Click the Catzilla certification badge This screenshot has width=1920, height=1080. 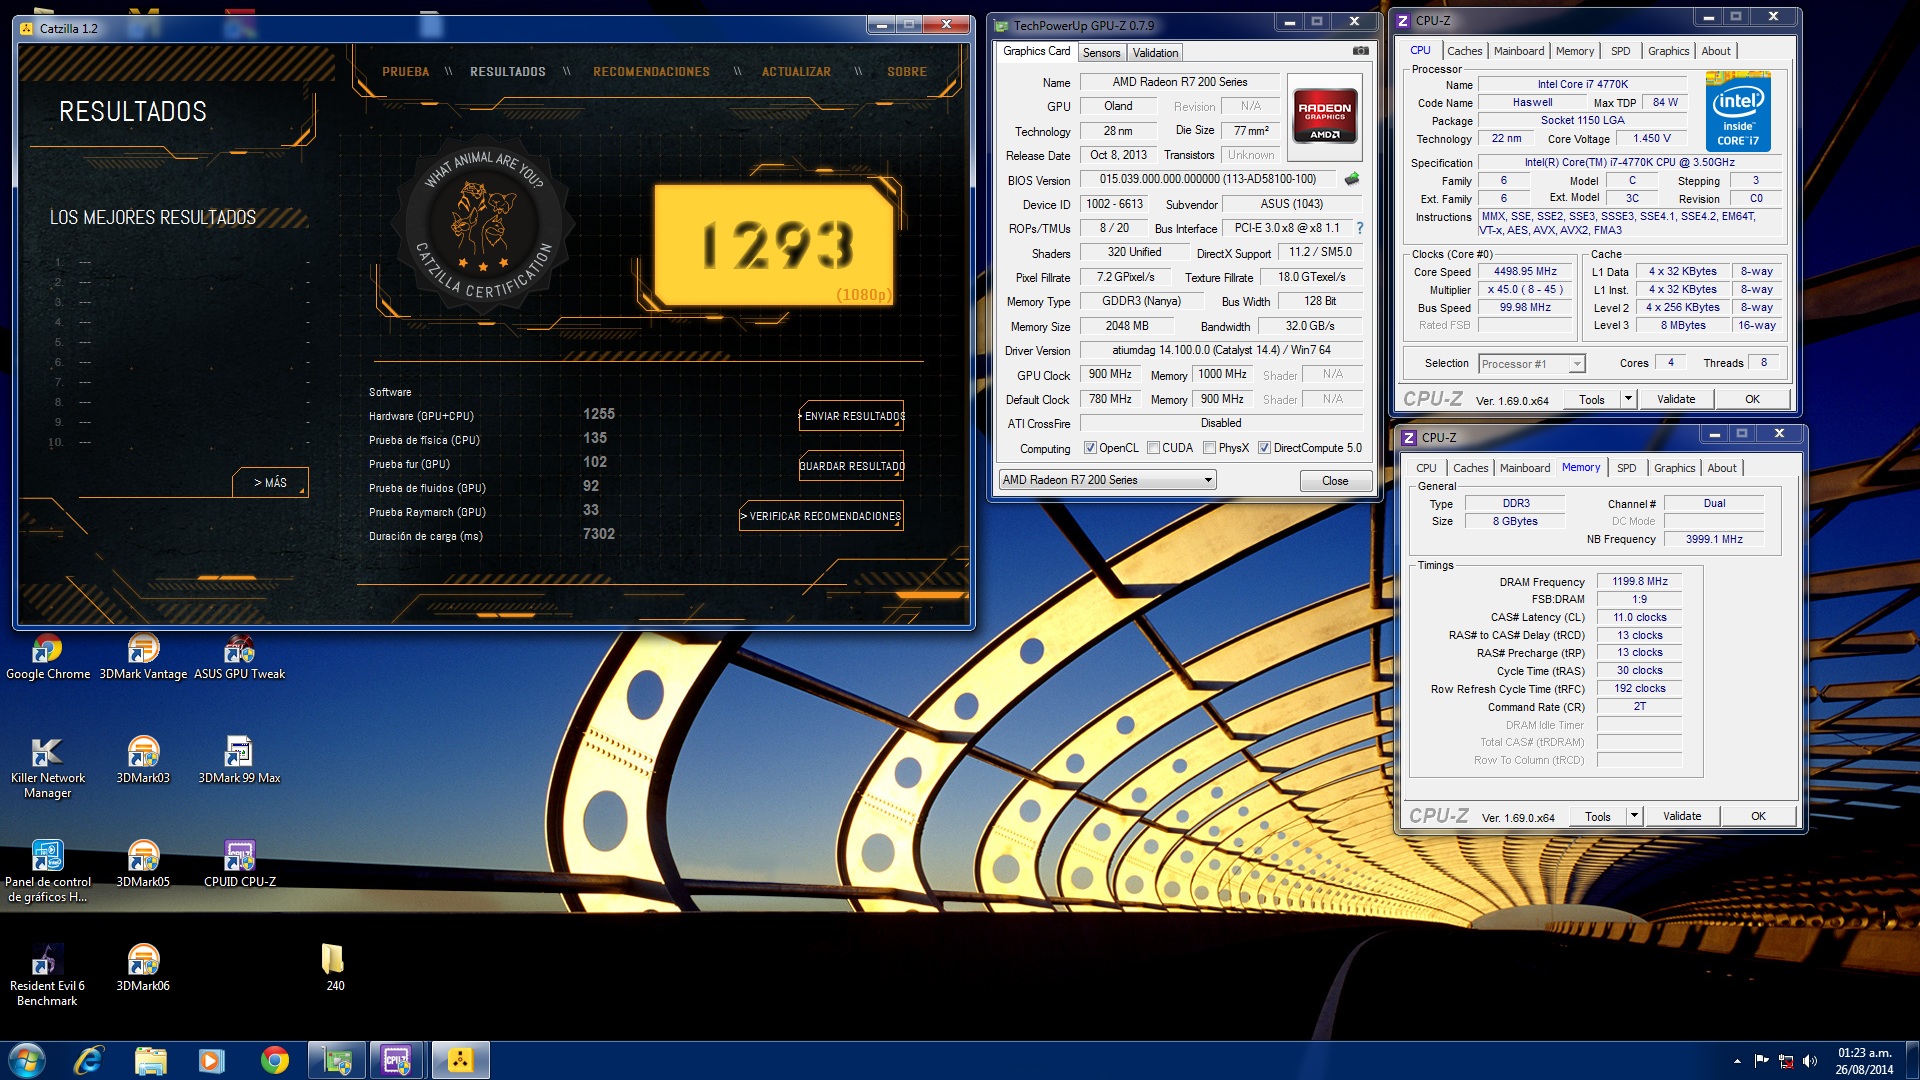483,224
